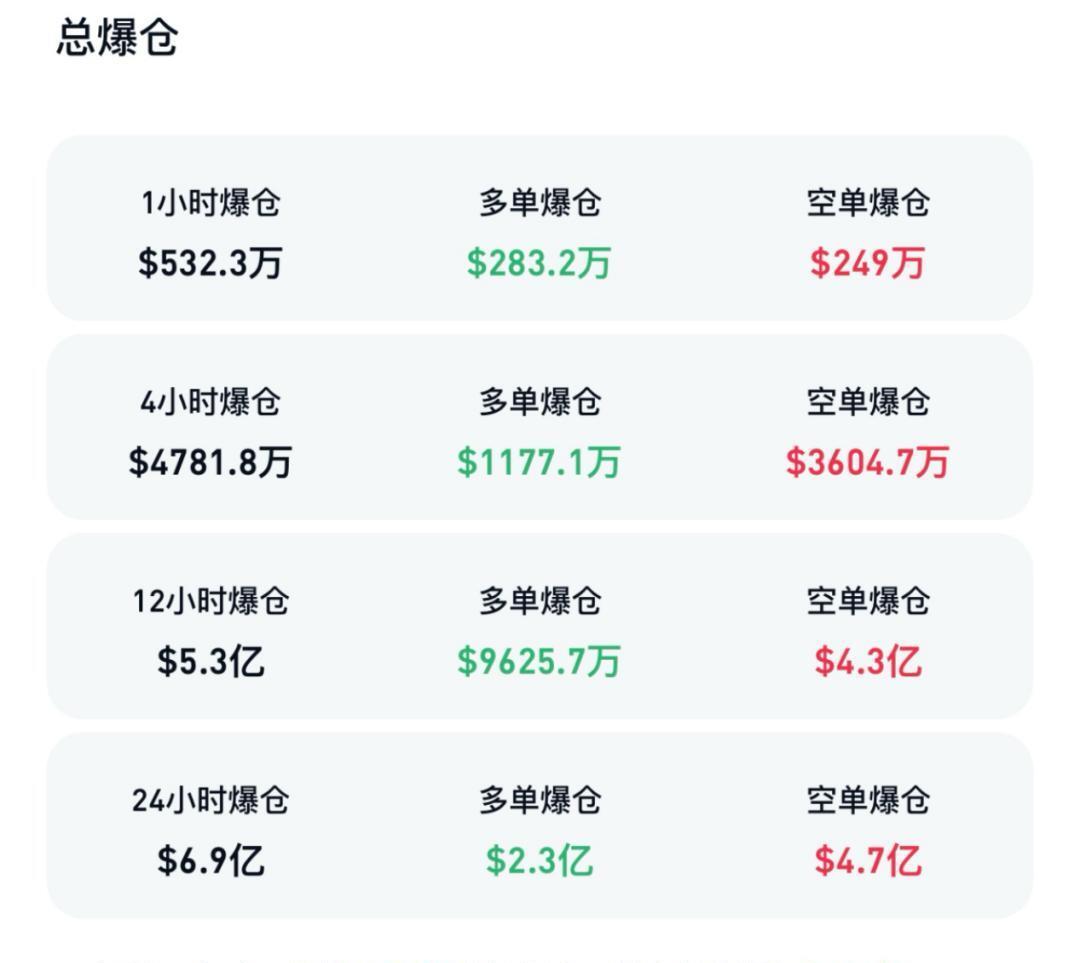The image size is (1069, 963).
Task: Click the $5.3亿 total value
Action: pyautogui.click(x=211, y=660)
